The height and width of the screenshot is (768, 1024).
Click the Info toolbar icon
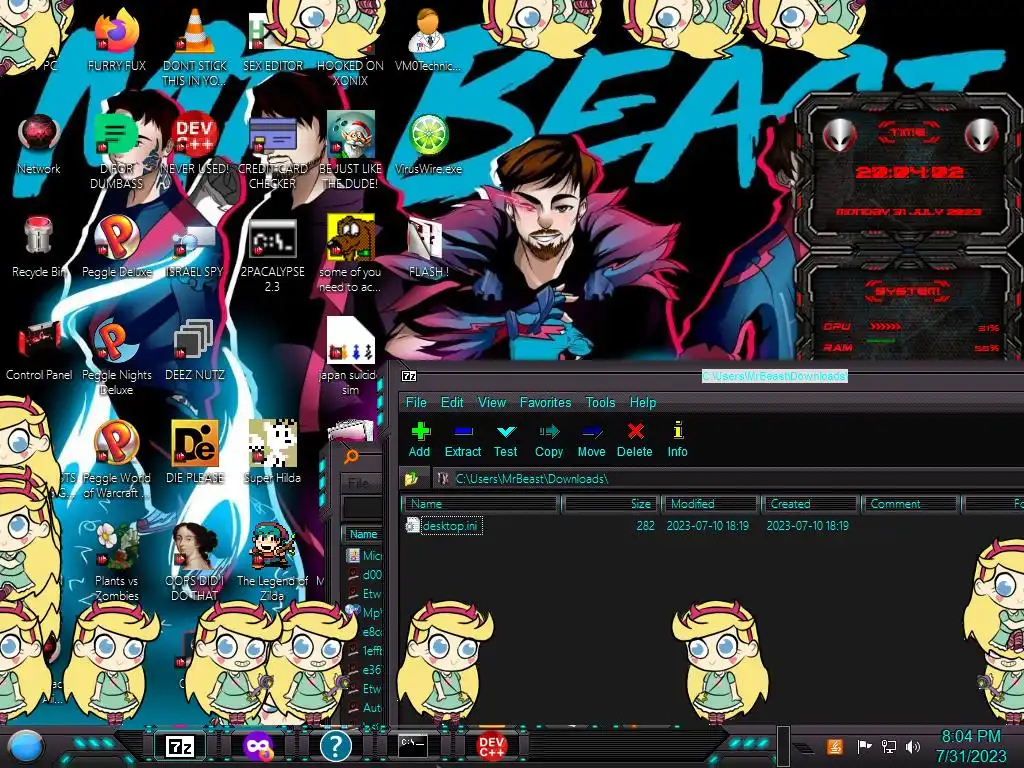[677, 440]
